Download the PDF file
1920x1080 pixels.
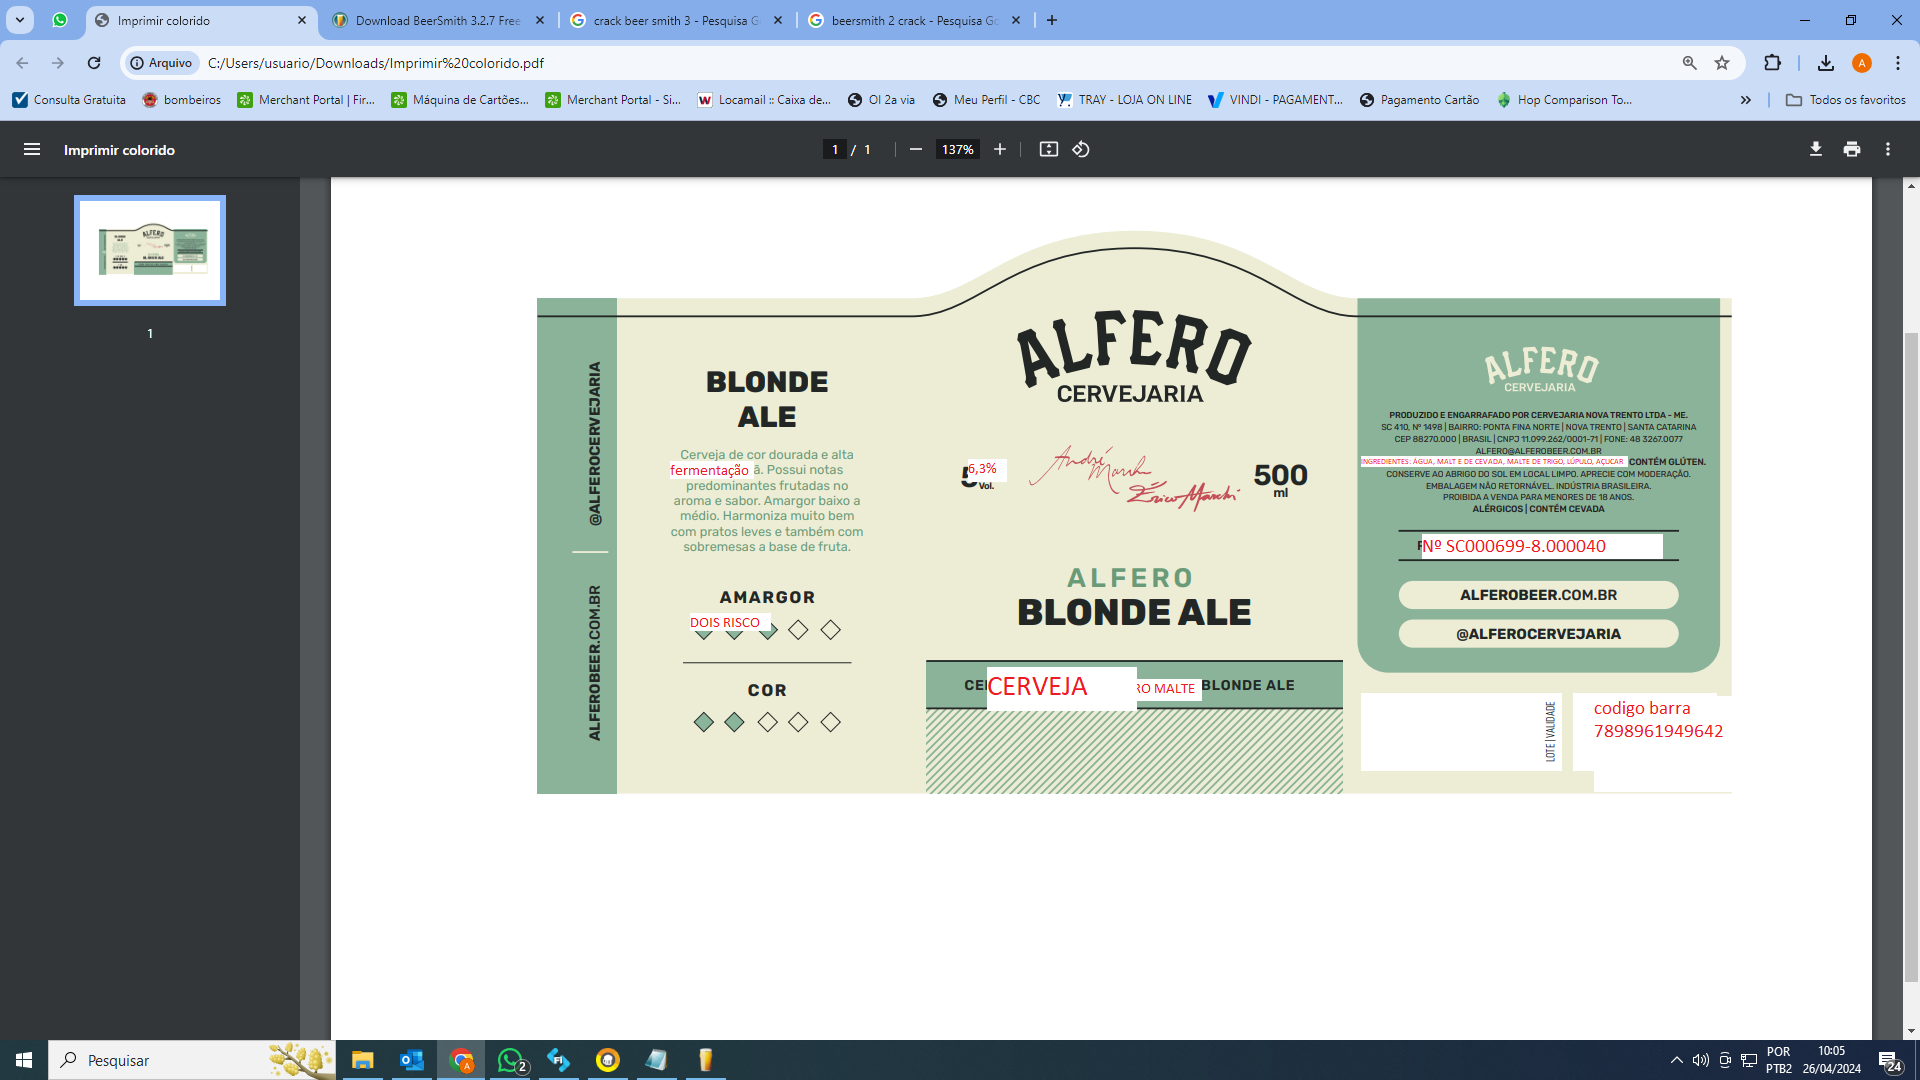[x=1815, y=149]
